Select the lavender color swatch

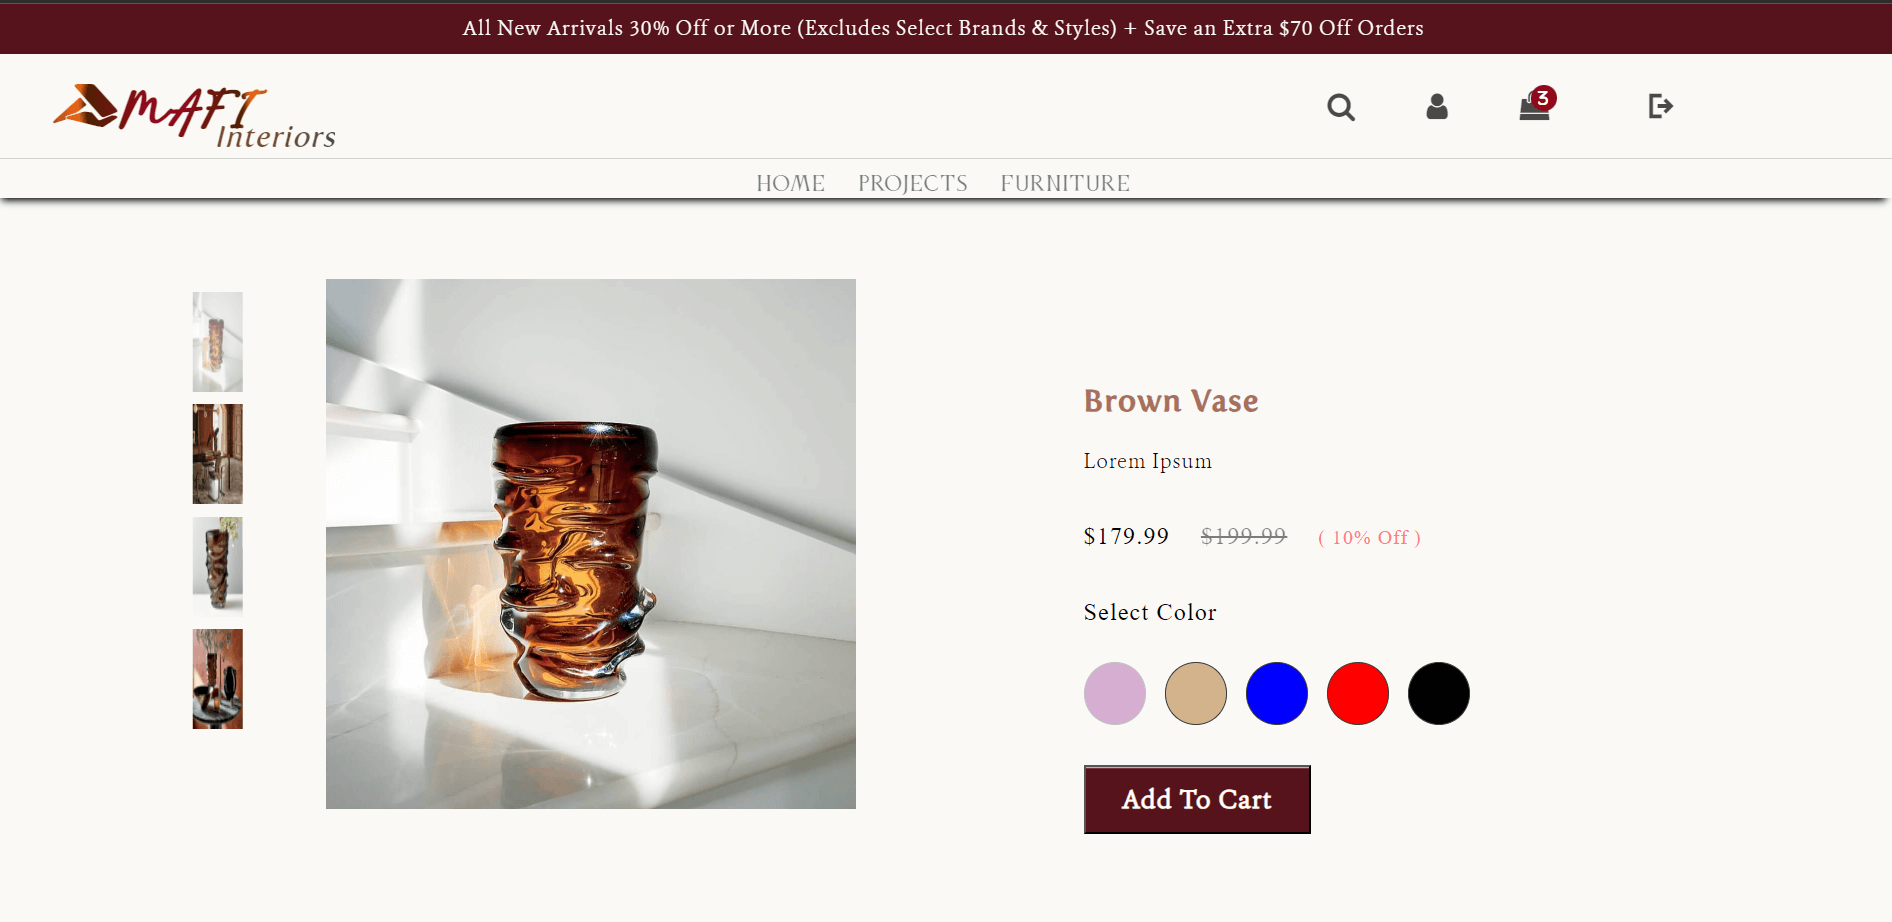pos(1115,693)
